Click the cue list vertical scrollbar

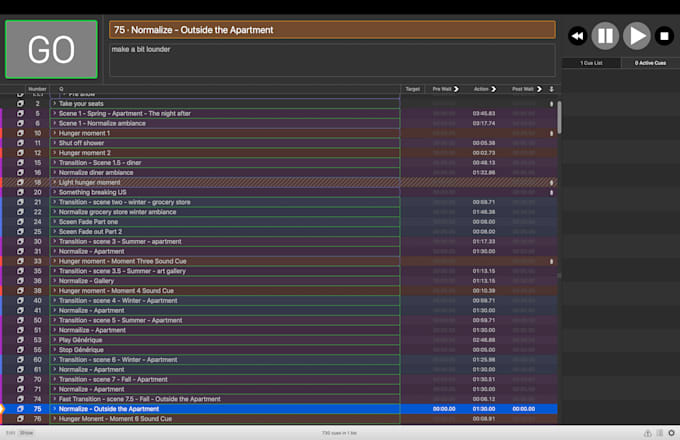[x=559, y=117]
